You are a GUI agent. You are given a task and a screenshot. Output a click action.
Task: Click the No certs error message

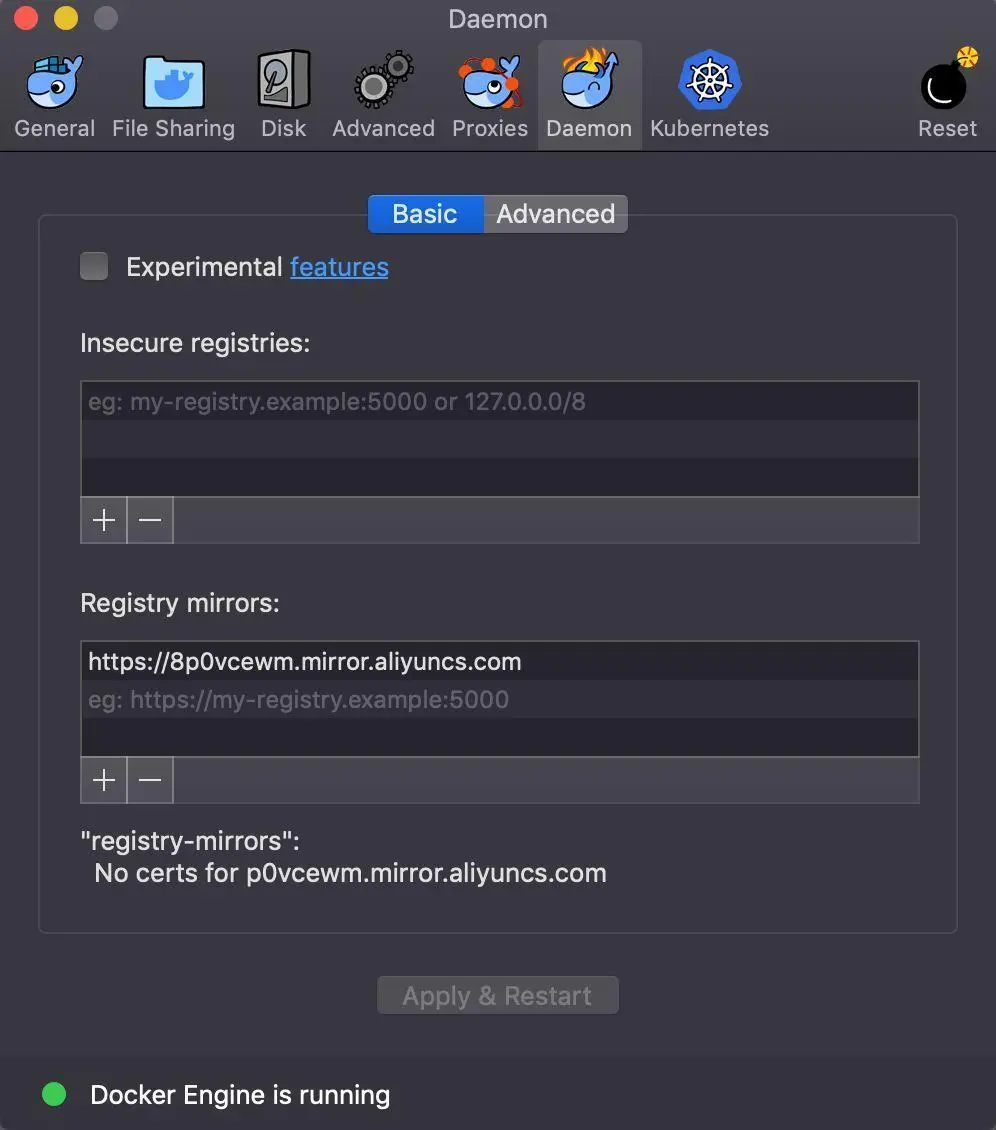point(350,873)
